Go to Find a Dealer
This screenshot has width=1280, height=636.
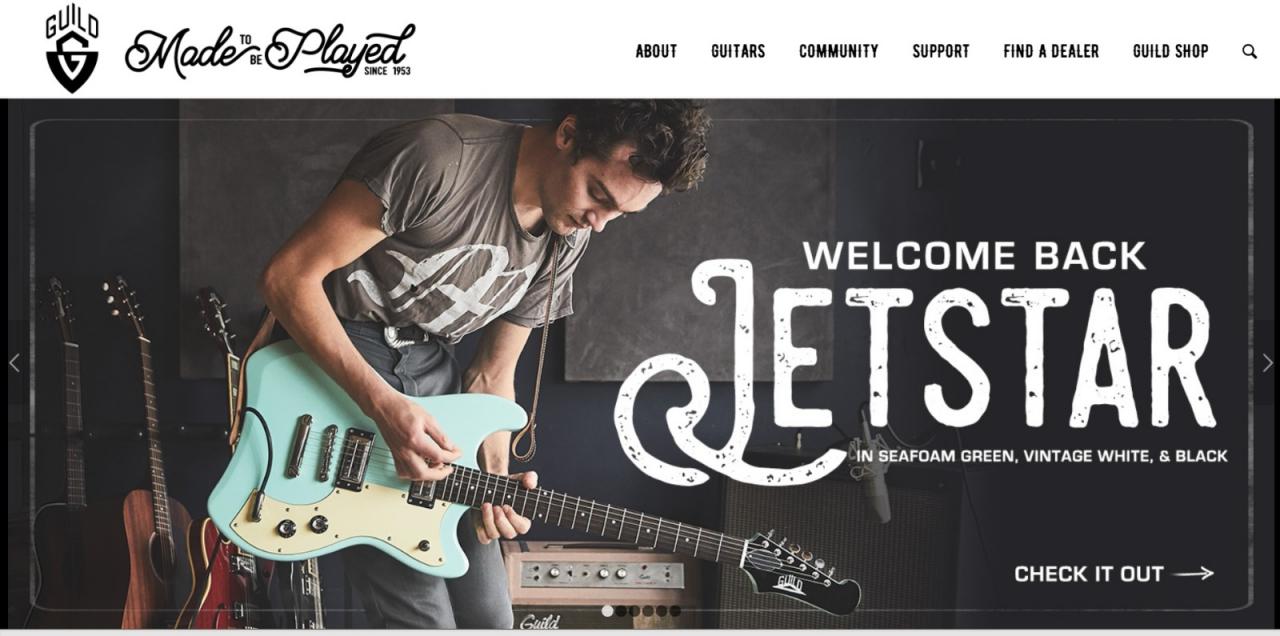pyautogui.click(x=1051, y=51)
